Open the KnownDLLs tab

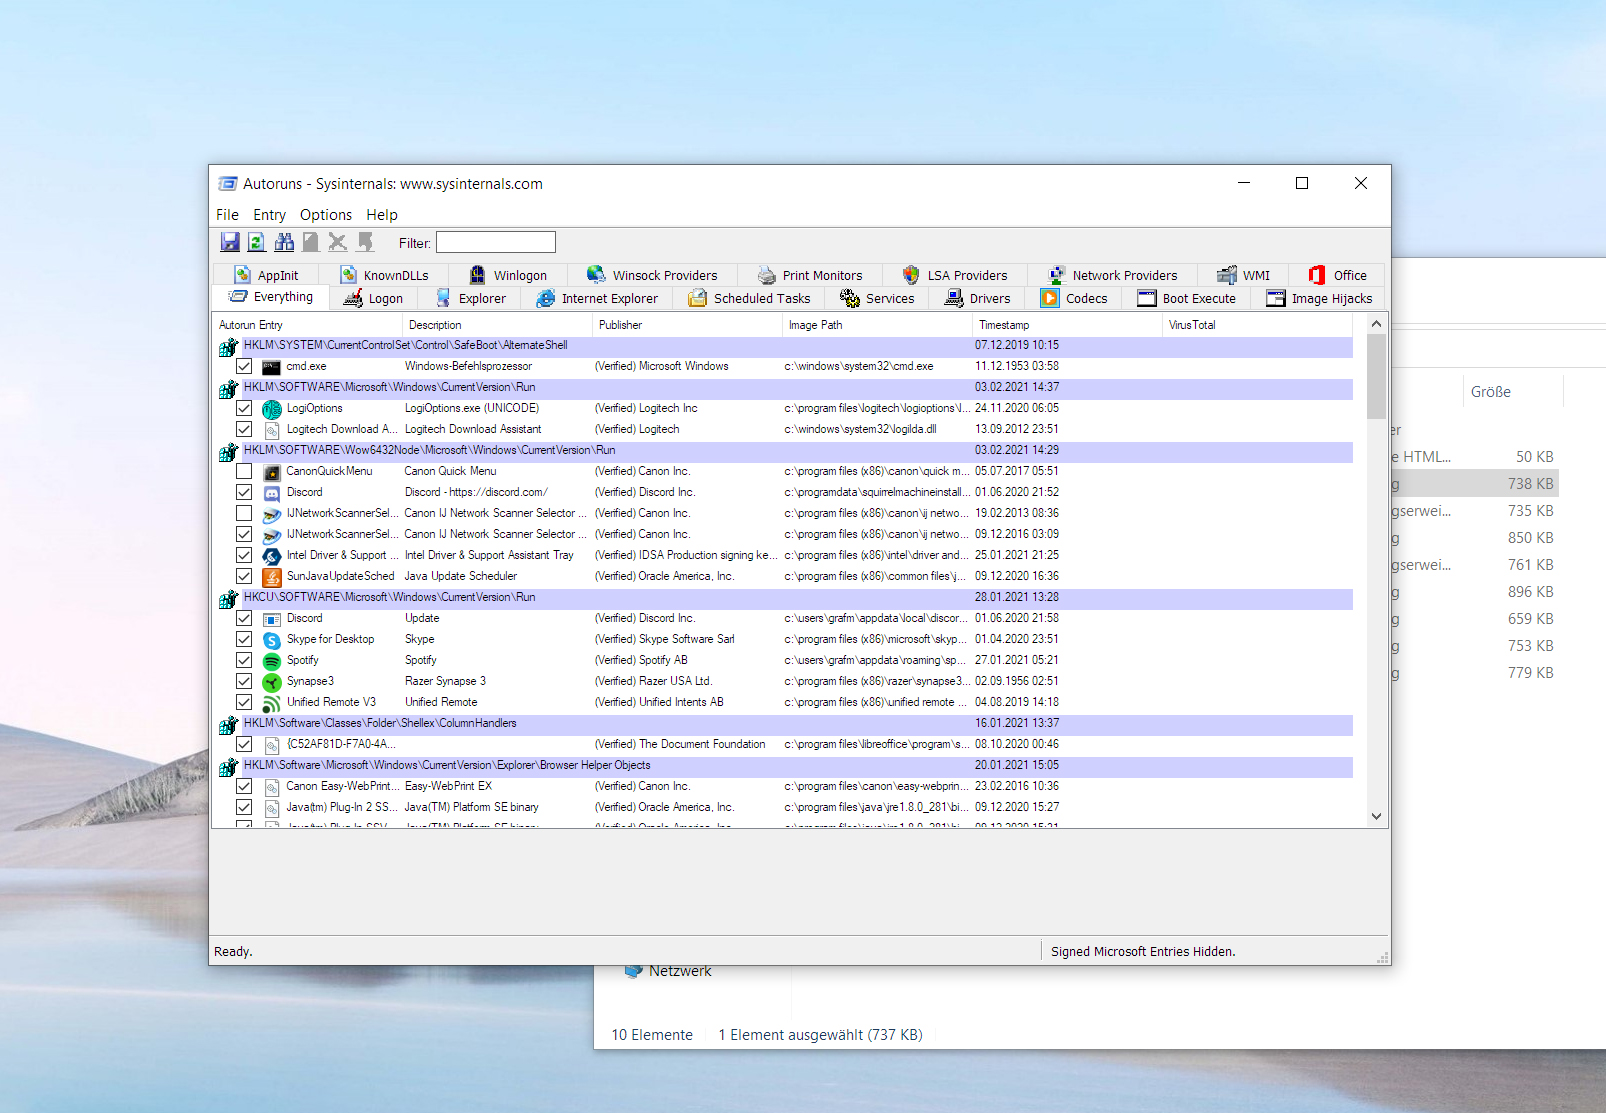(x=385, y=276)
